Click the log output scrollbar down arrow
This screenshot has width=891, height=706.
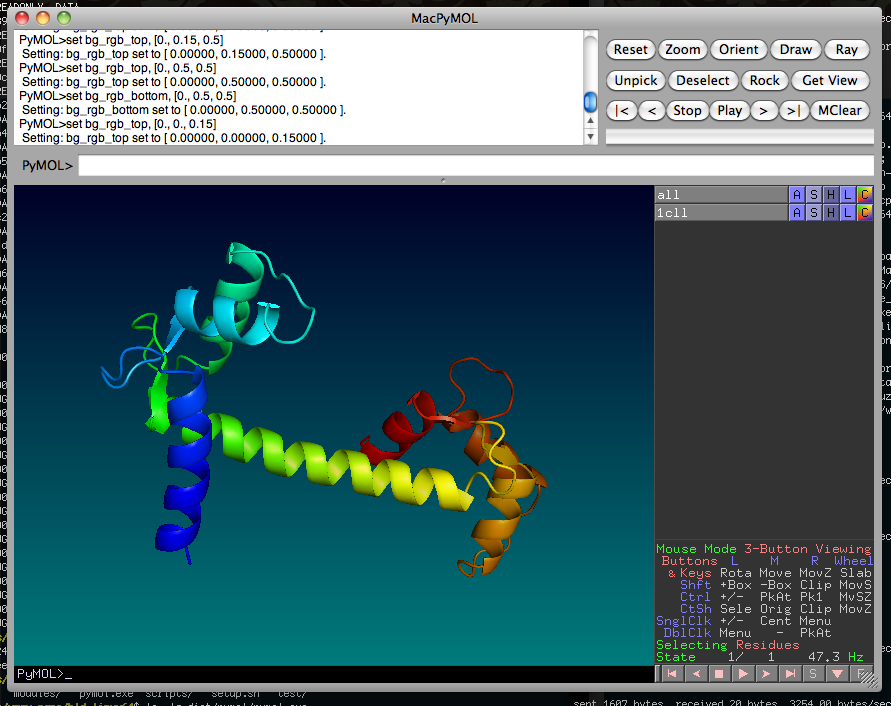(590, 137)
